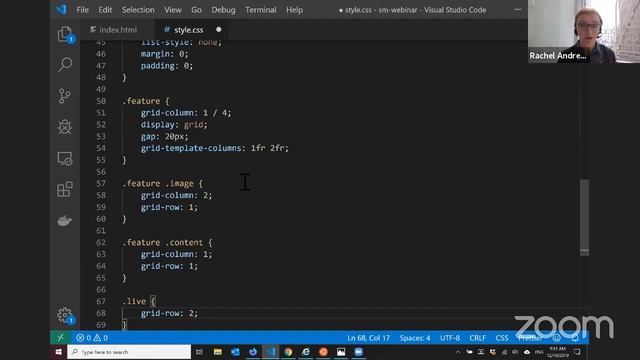Click the '.live {' selector line
This screenshot has height=360, width=640.
139,301
